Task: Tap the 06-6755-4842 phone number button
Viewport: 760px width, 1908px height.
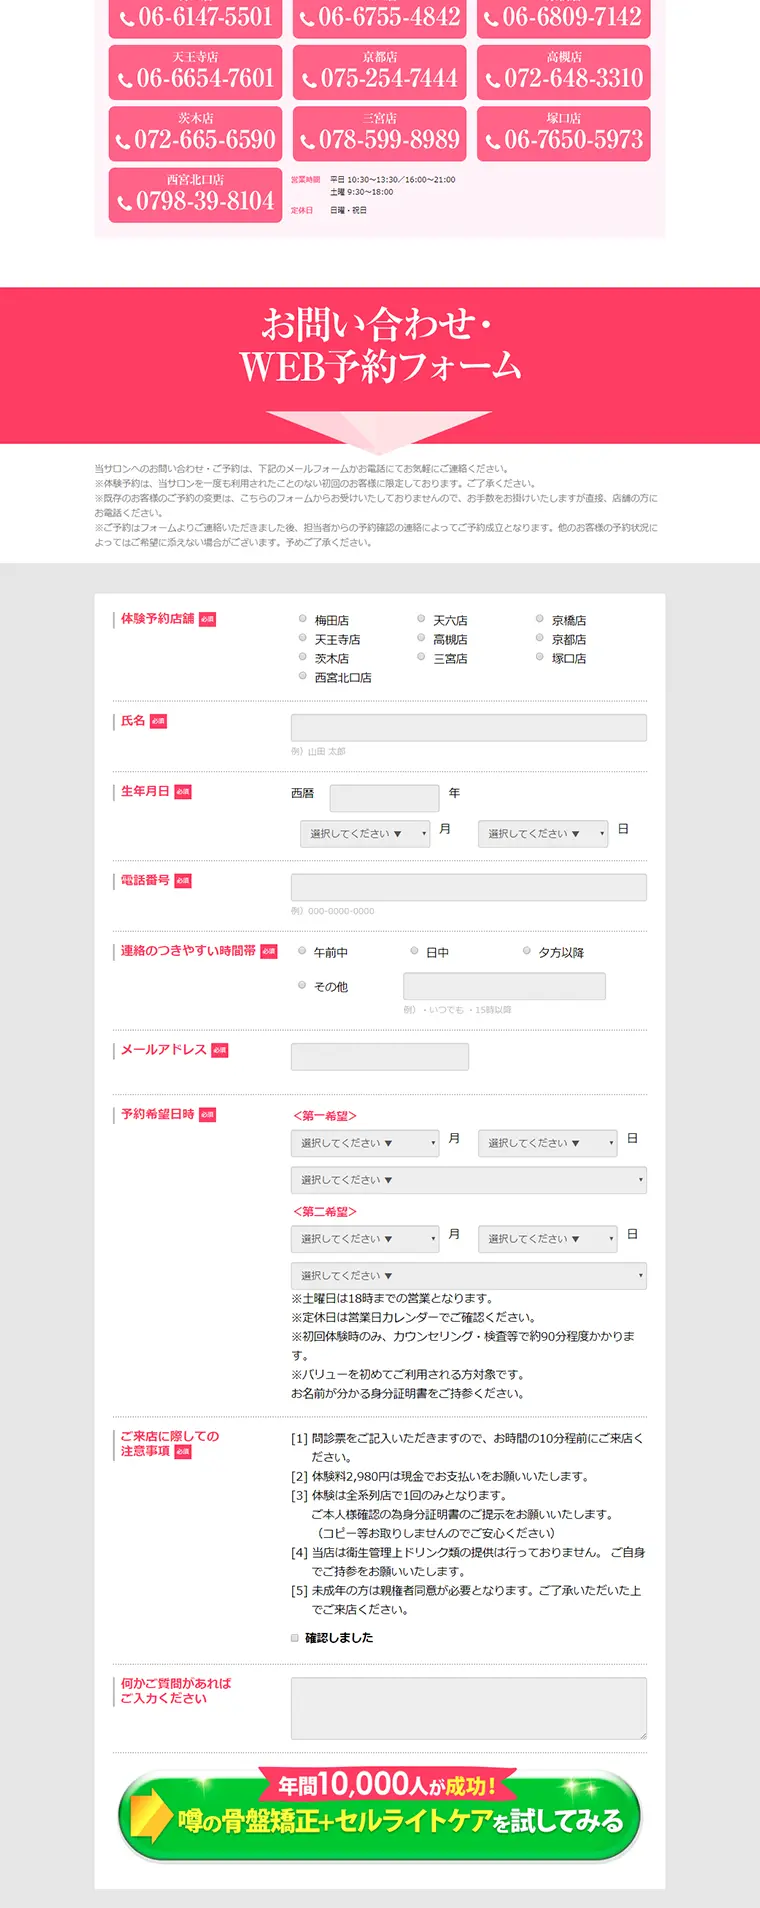Action: (x=379, y=17)
